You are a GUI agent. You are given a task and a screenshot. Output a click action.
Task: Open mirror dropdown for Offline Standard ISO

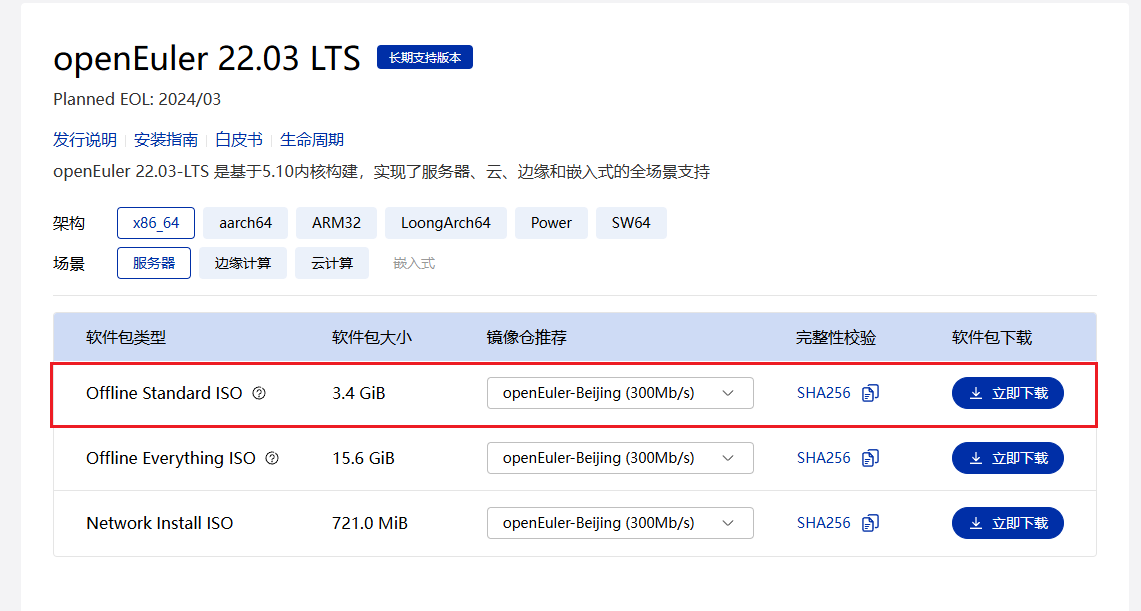click(x=620, y=393)
